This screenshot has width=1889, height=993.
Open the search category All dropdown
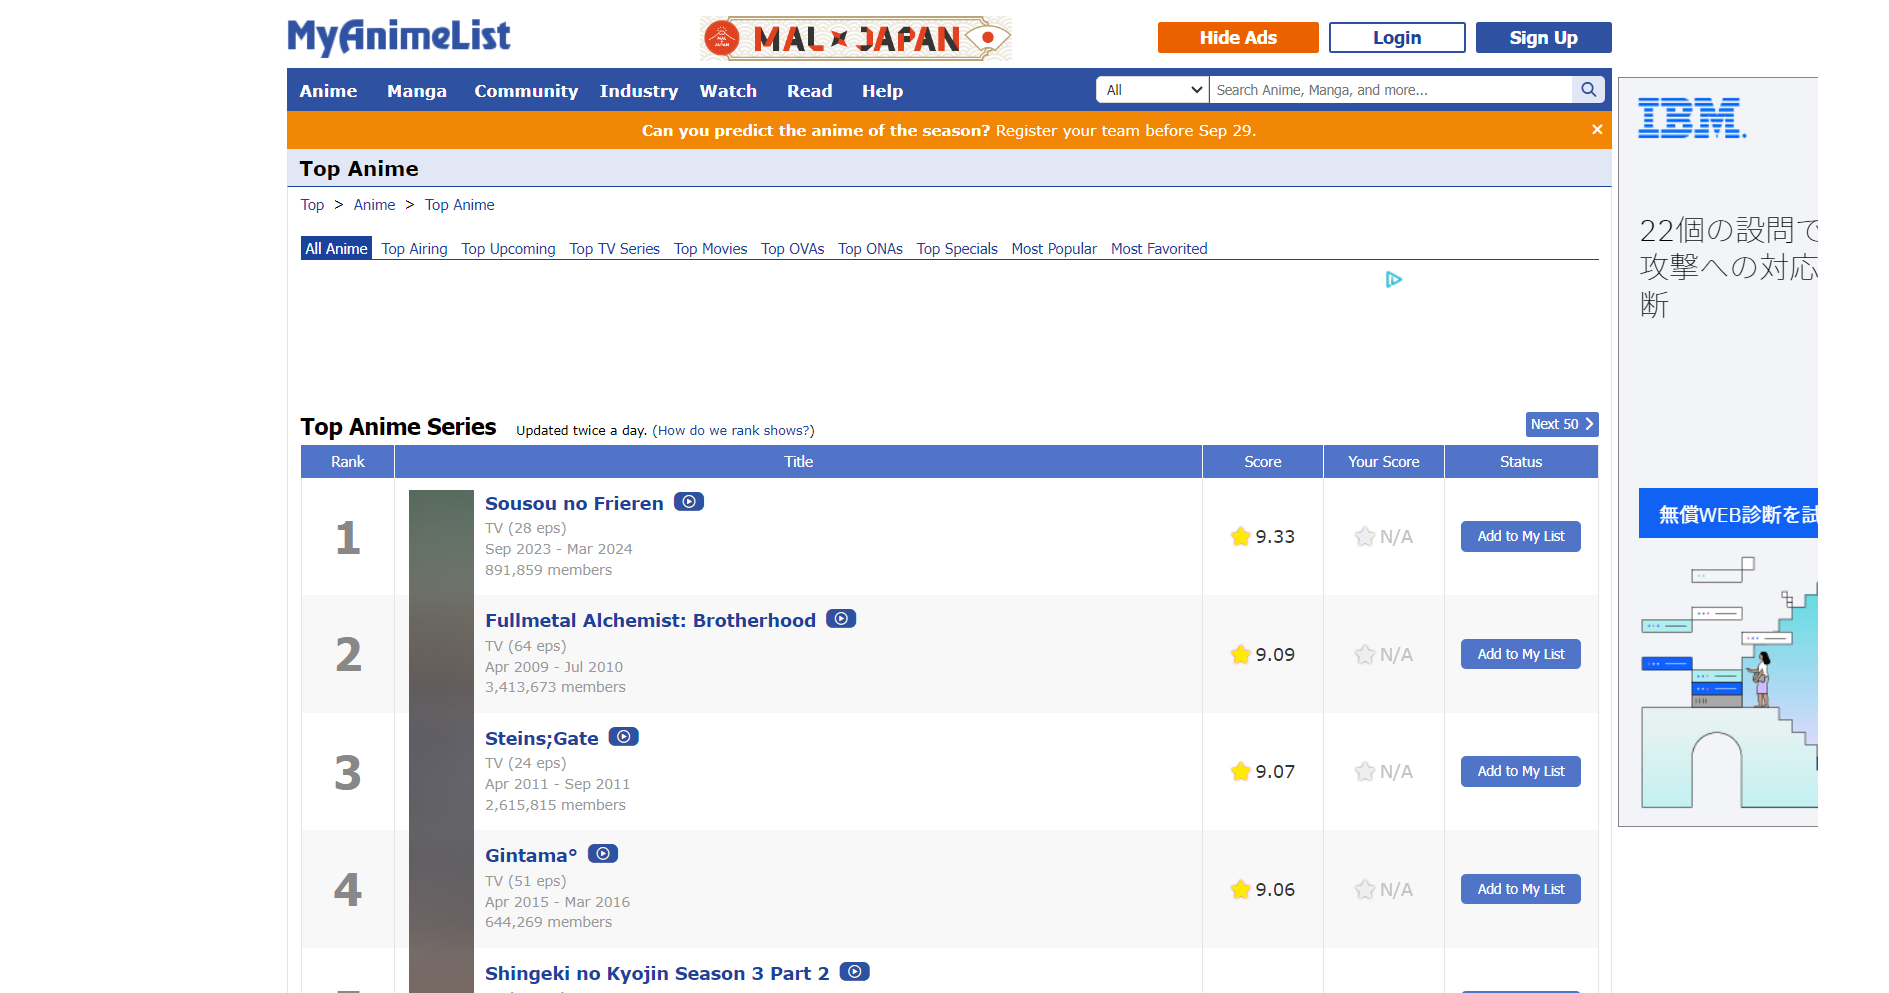1153,90
